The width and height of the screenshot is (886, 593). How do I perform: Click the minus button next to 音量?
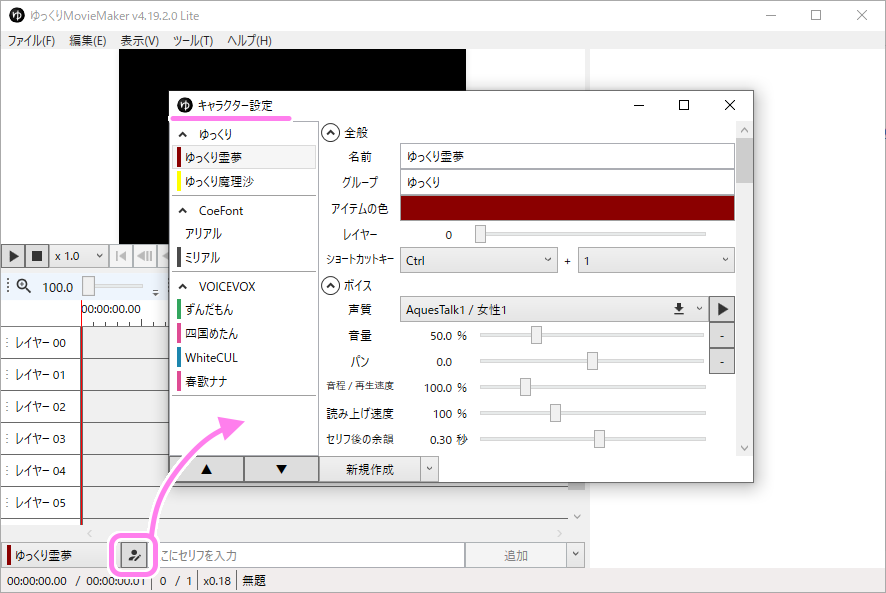coord(722,336)
